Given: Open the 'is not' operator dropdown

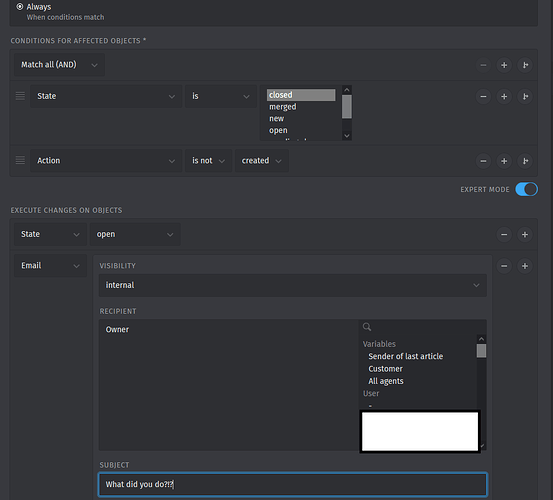Looking at the screenshot, I should 208,160.
